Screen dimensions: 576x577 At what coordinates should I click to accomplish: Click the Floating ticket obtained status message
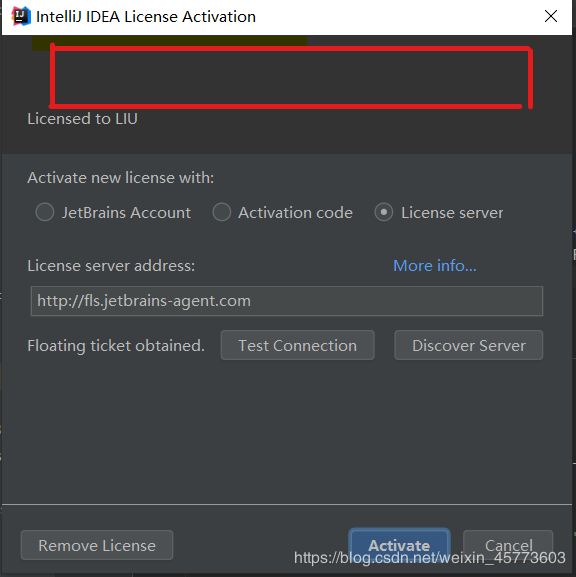click(x=116, y=346)
